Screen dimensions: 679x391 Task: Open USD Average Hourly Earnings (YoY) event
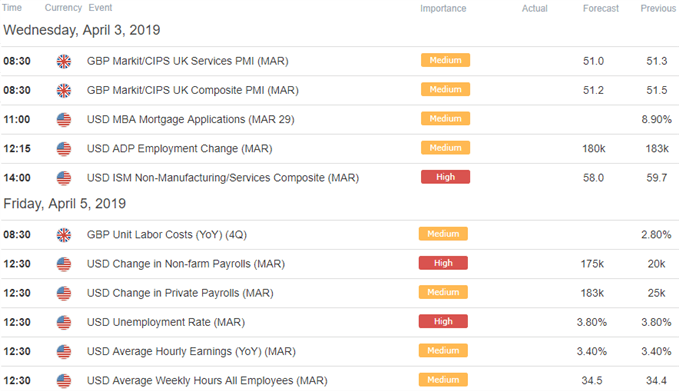[191, 352]
